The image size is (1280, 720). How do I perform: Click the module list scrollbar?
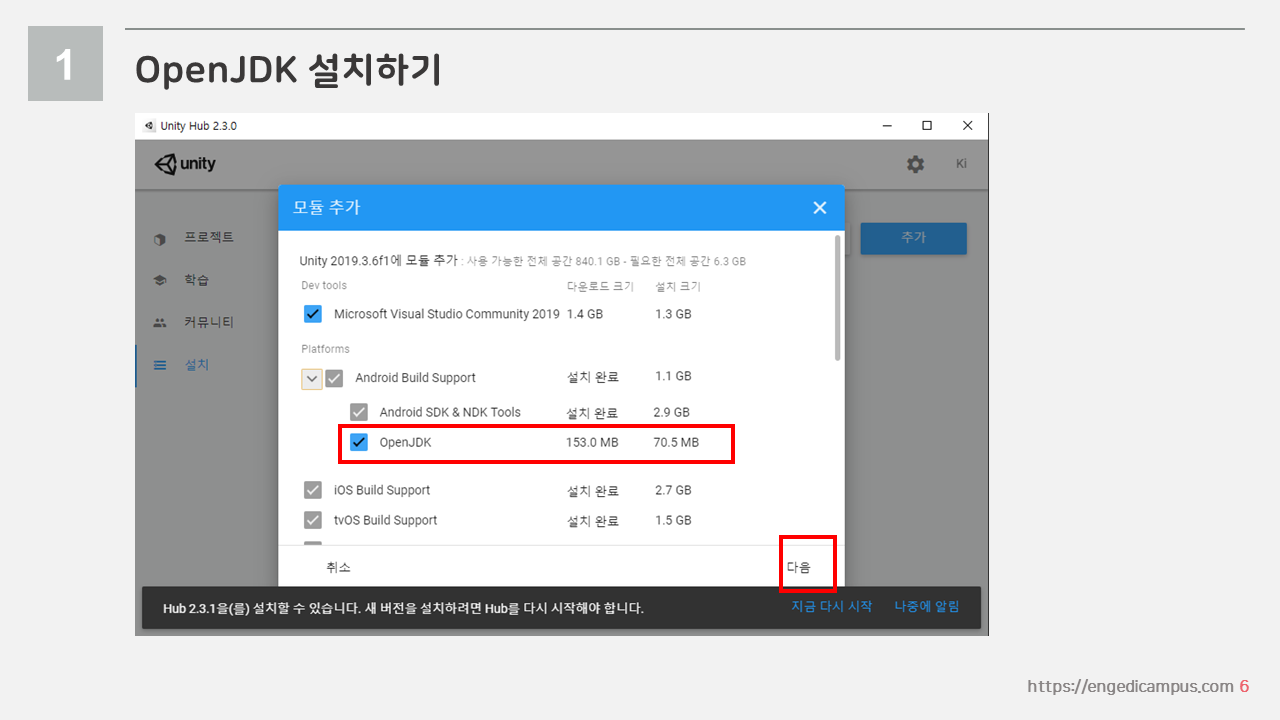838,298
